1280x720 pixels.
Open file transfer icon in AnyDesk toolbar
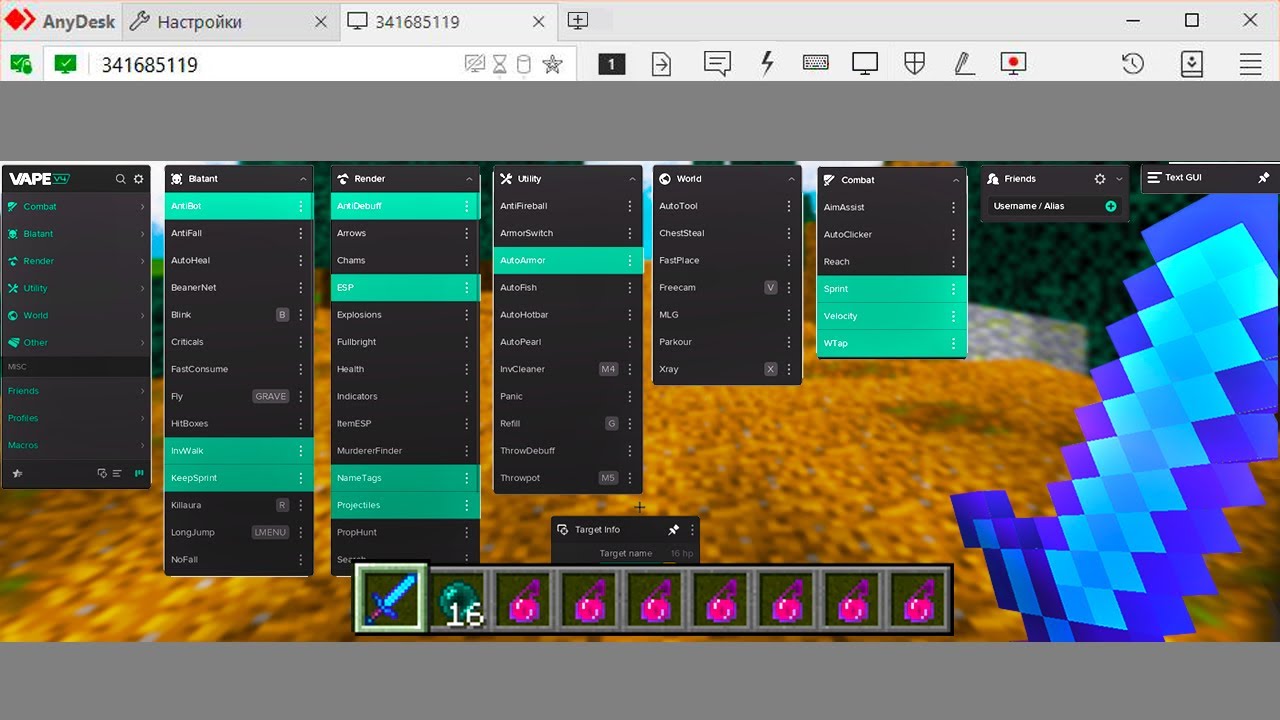(661, 64)
